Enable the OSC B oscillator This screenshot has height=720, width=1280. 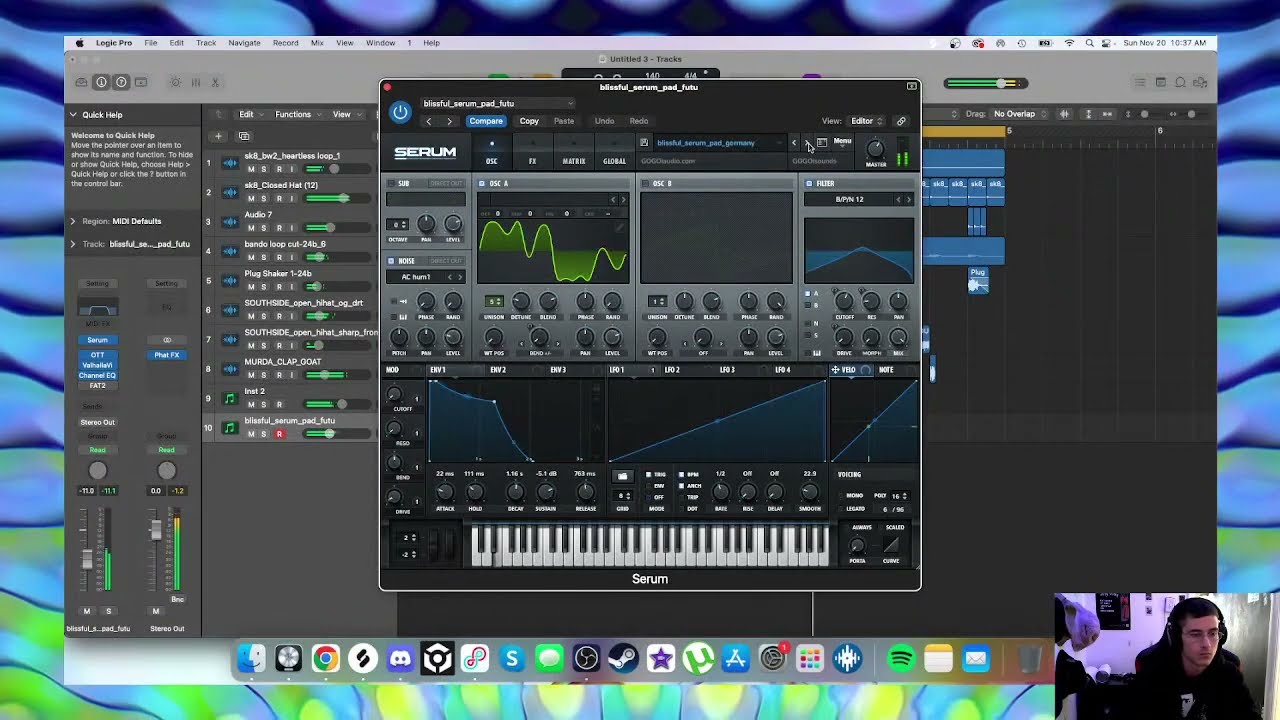tap(645, 184)
